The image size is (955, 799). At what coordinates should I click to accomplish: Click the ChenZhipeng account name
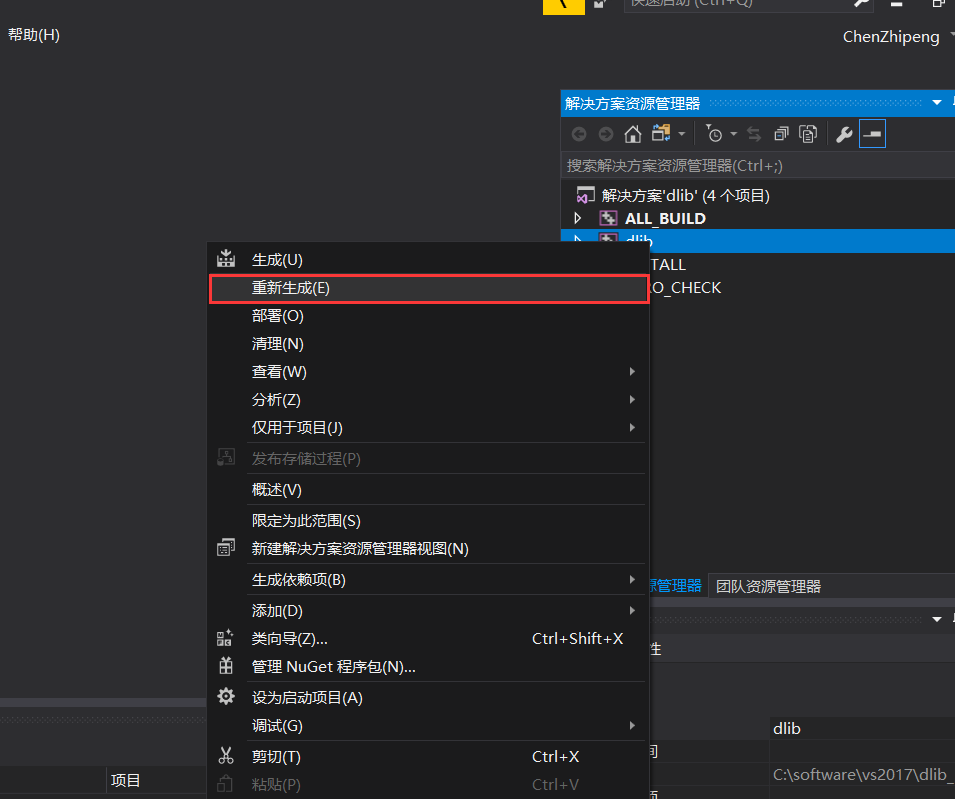(x=891, y=37)
